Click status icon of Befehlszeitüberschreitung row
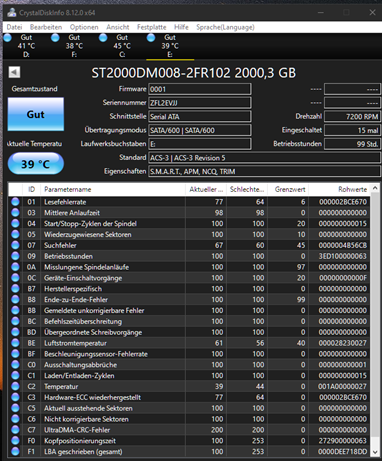382x461 pixels. (15, 321)
